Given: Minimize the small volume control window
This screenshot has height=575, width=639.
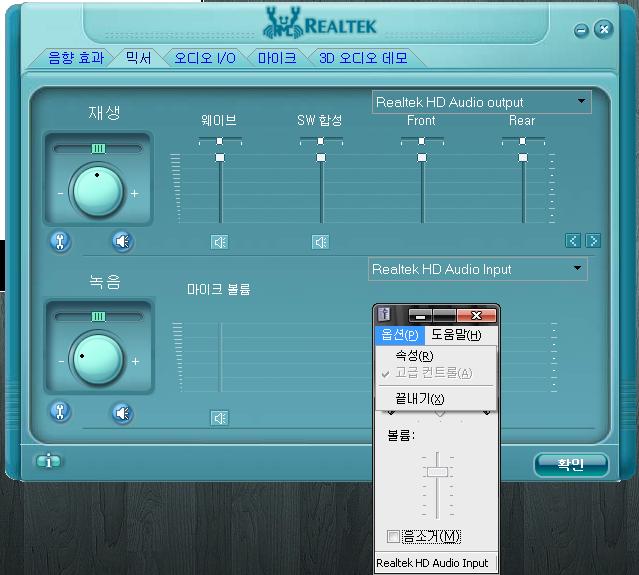Looking at the screenshot, I should click(420, 316).
